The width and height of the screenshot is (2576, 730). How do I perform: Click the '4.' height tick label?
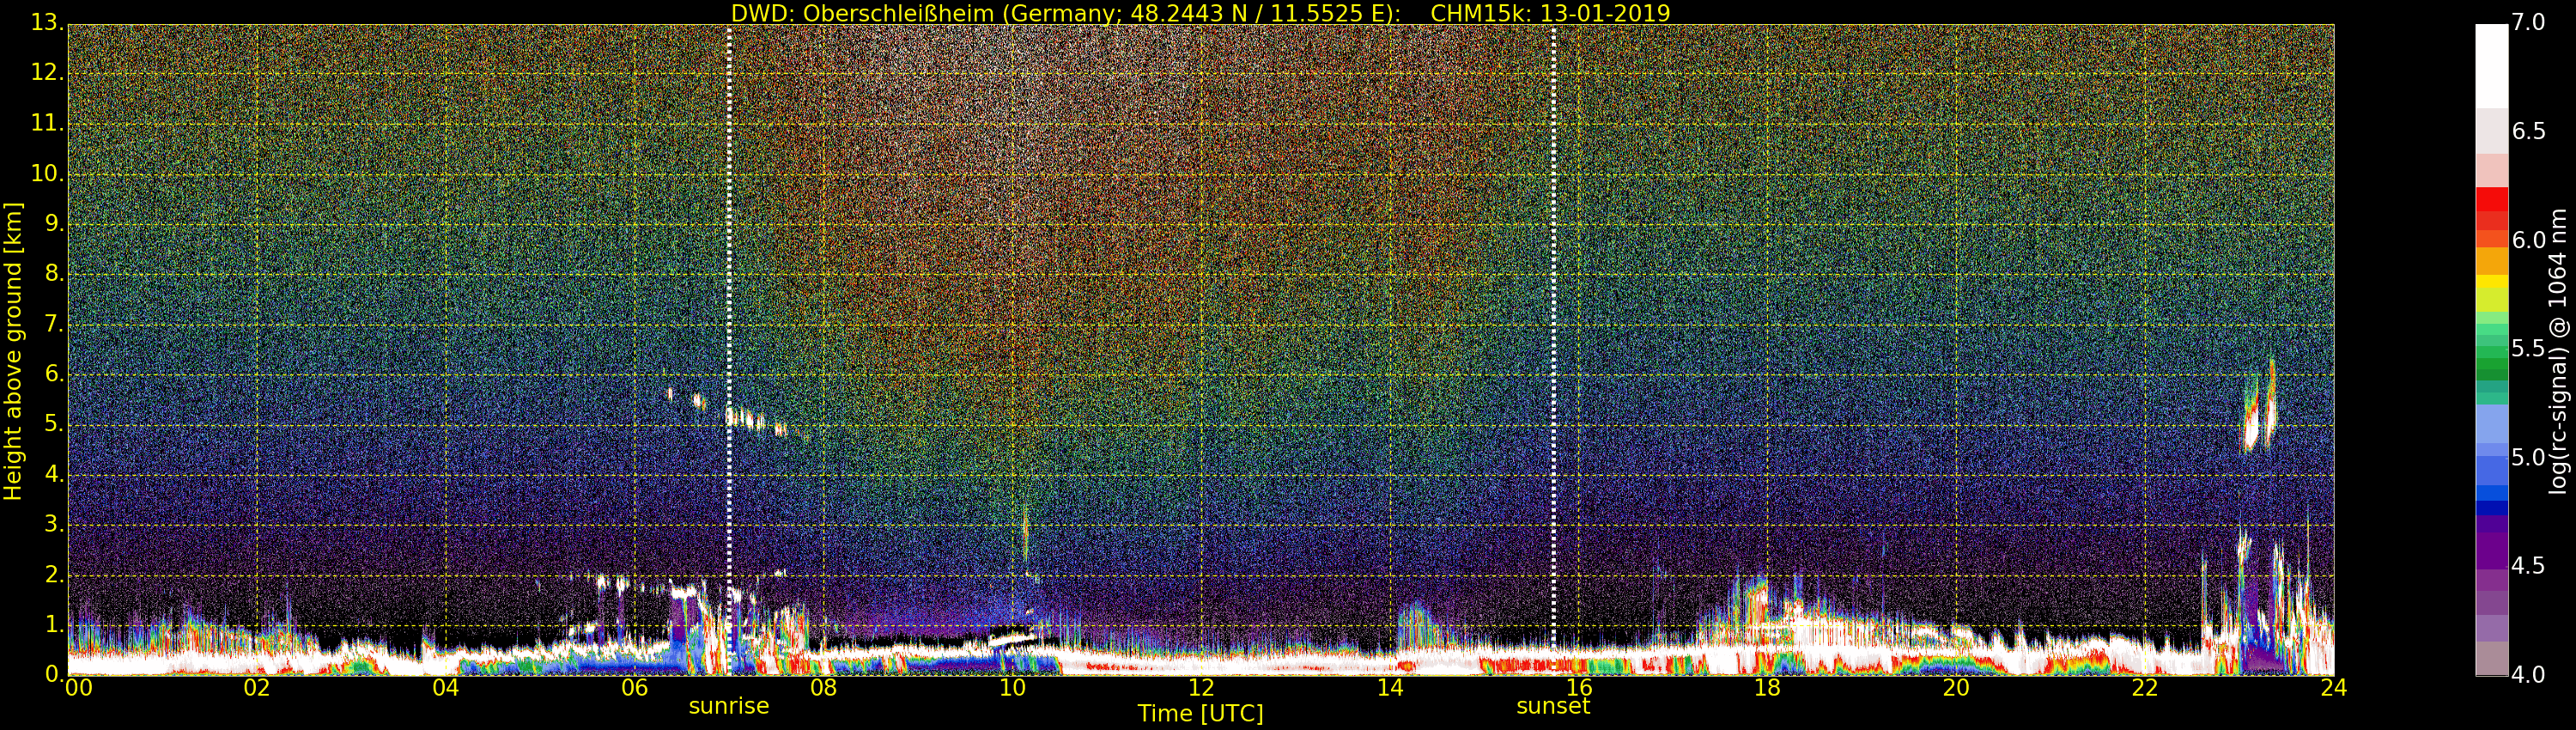(x=53, y=474)
